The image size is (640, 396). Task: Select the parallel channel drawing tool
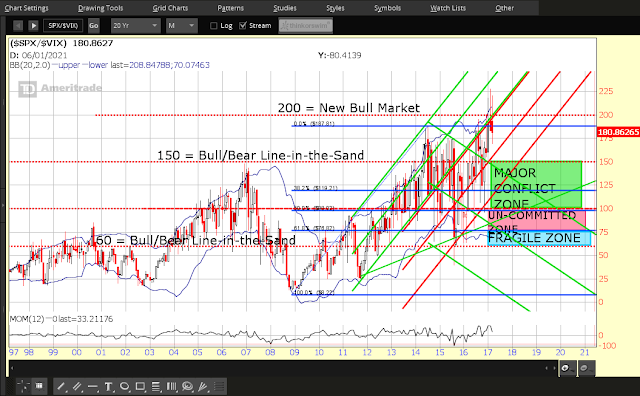[77, 386]
